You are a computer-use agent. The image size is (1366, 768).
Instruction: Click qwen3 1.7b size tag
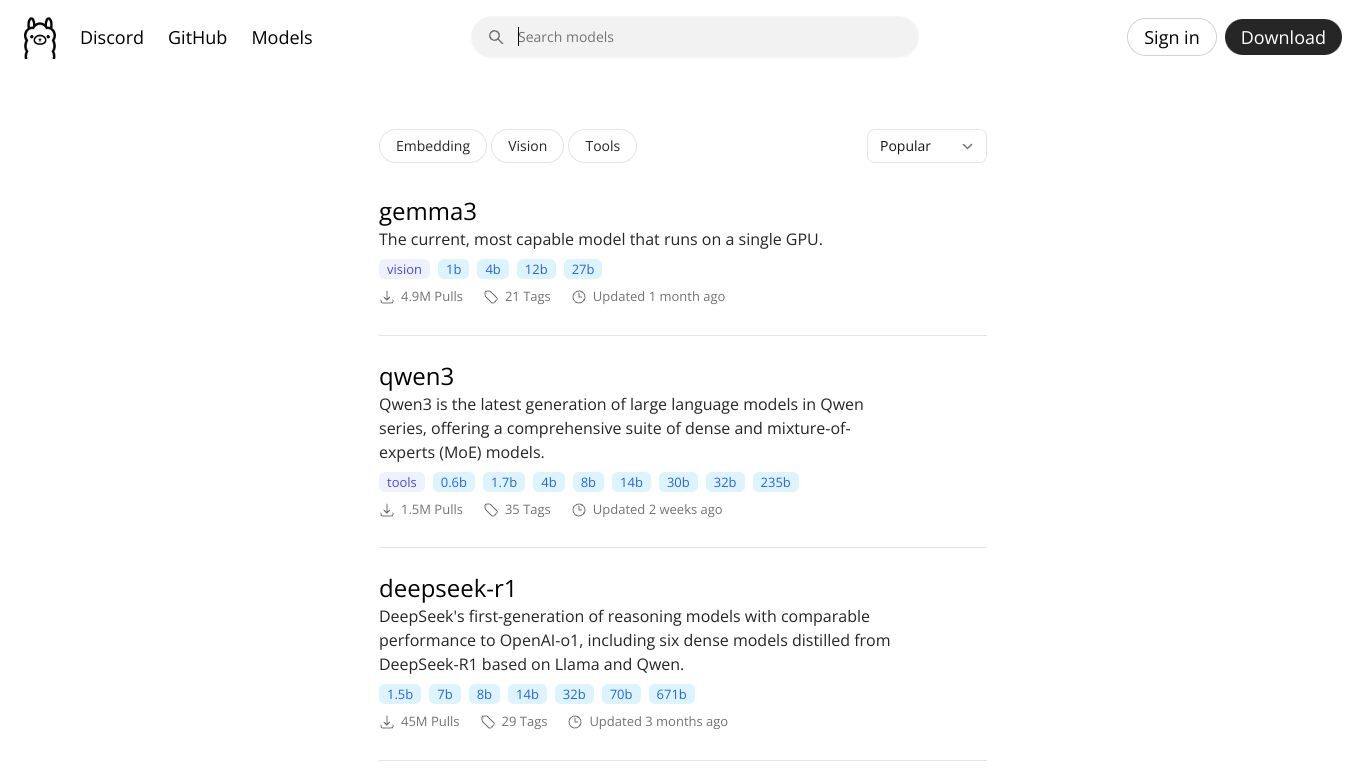[504, 482]
